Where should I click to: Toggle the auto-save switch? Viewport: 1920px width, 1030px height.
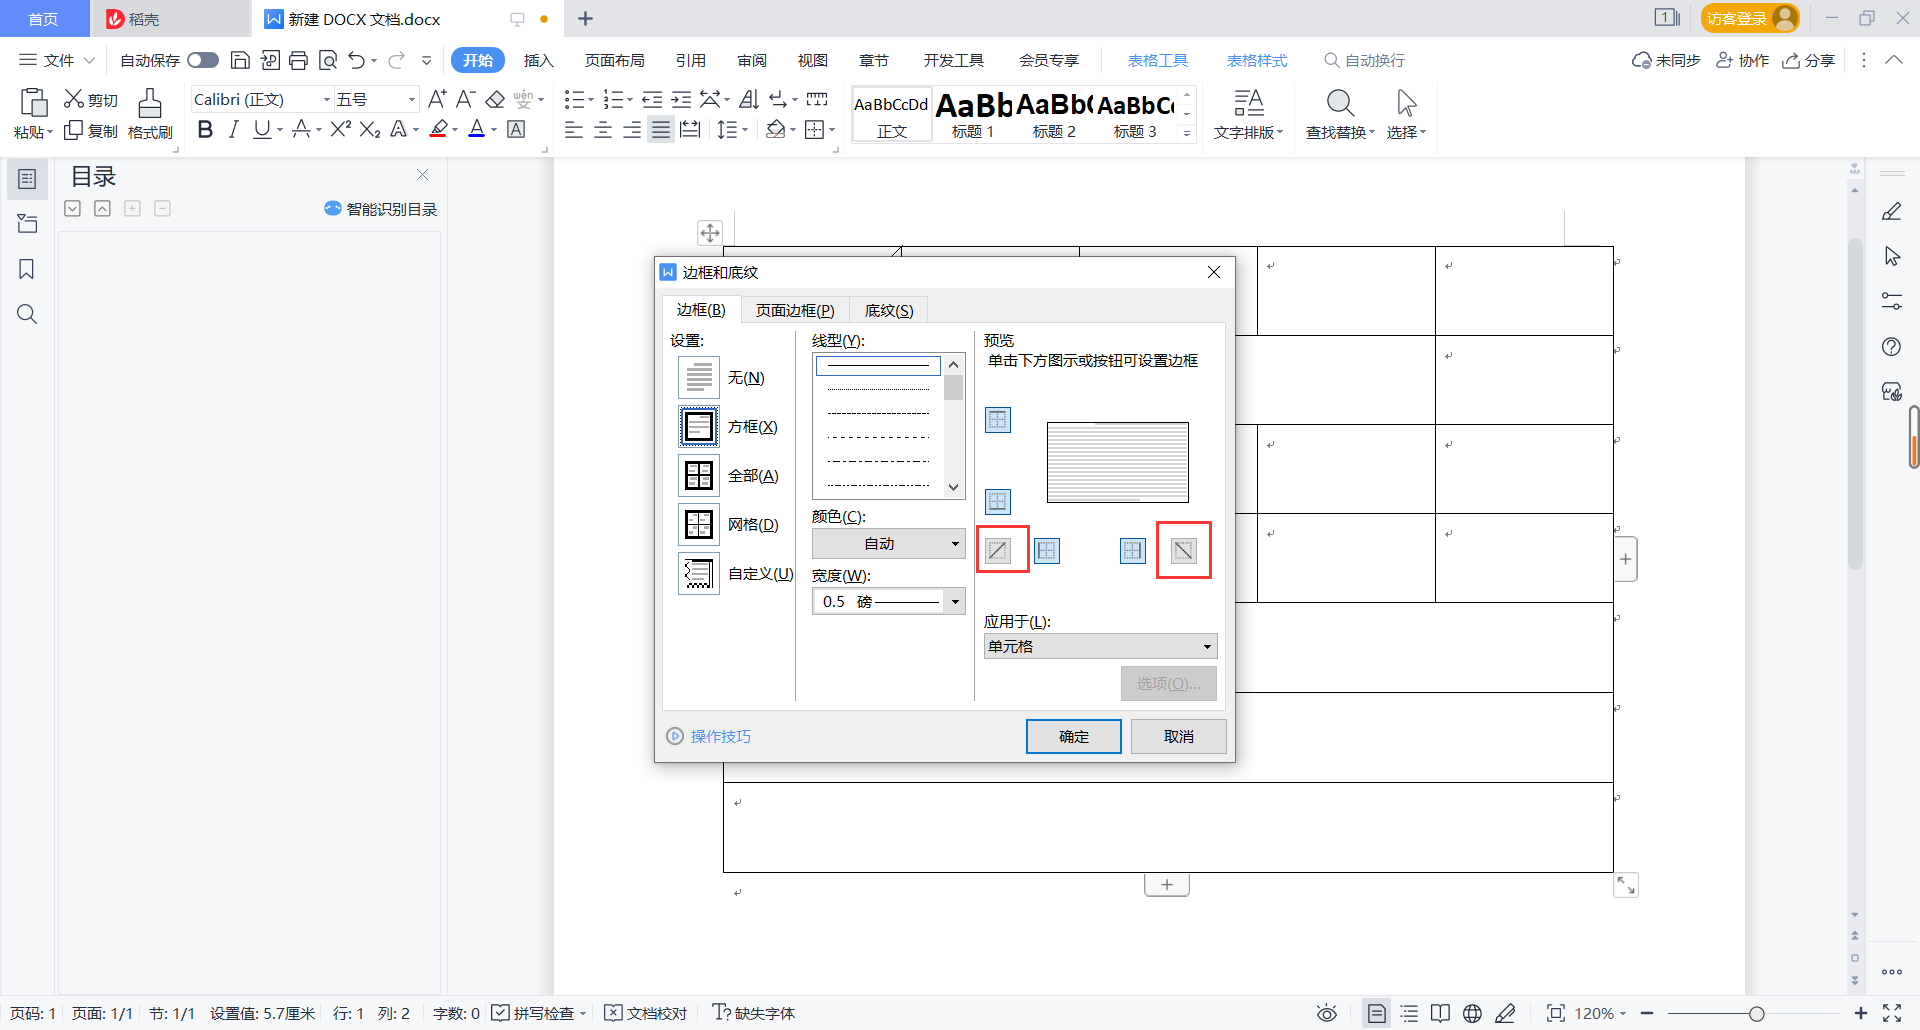pos(203,60)
